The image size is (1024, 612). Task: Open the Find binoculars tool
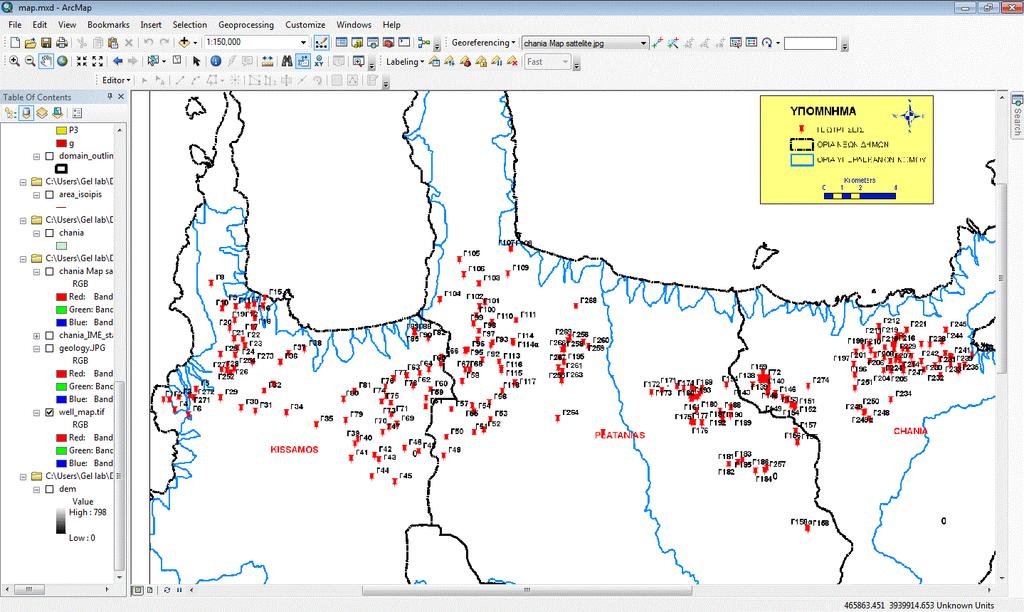(287, 61)
